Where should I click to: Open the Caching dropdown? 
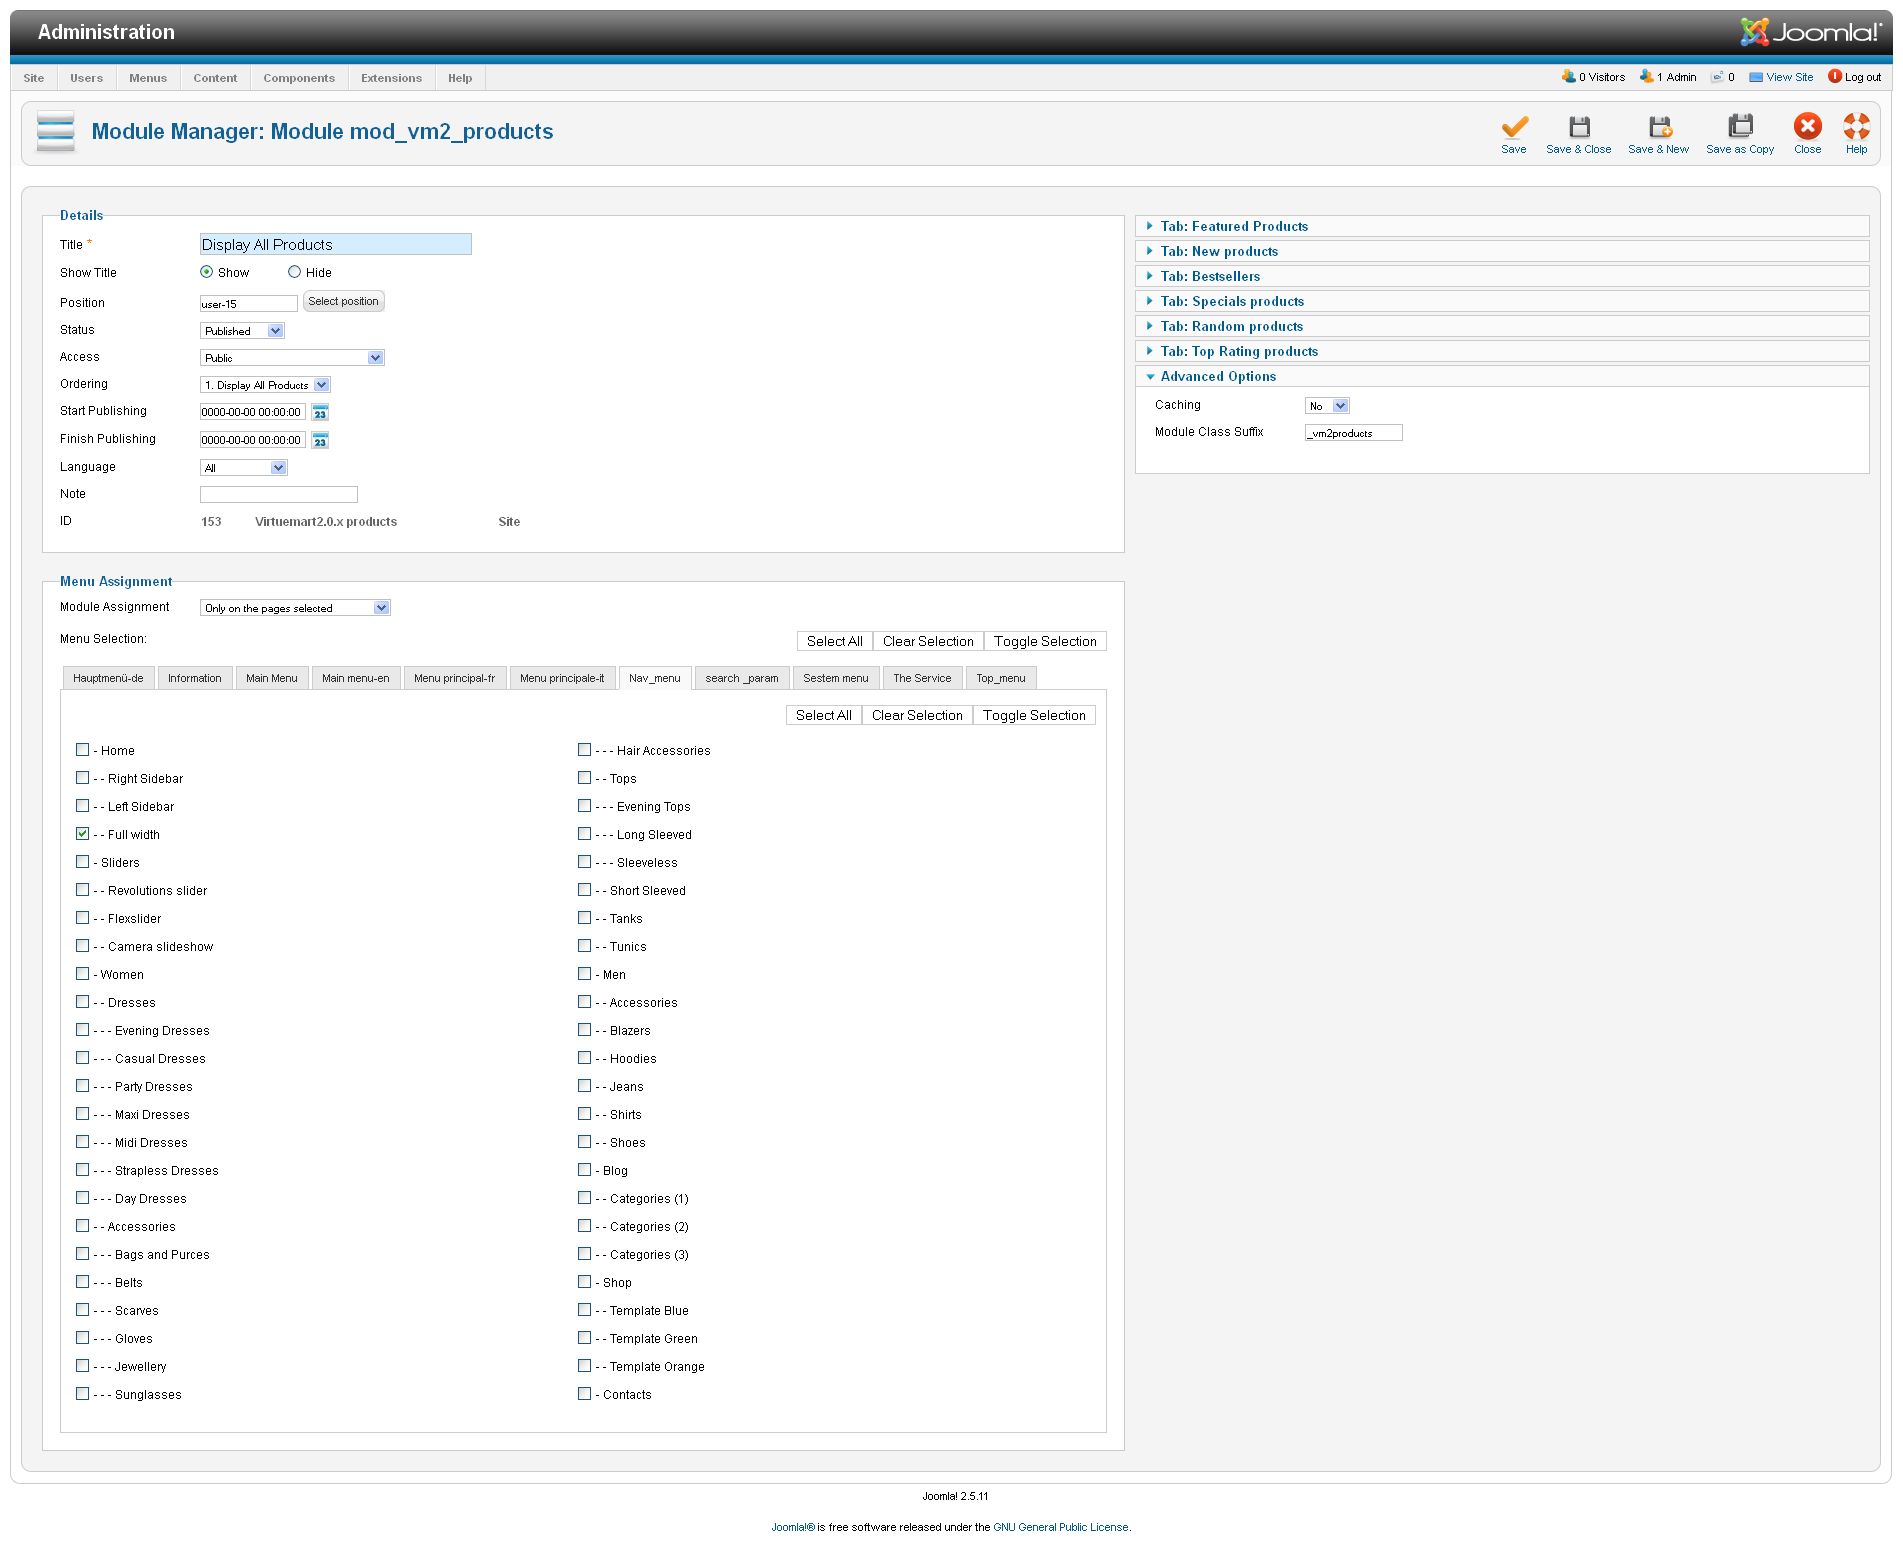[x=1327, y=406]
